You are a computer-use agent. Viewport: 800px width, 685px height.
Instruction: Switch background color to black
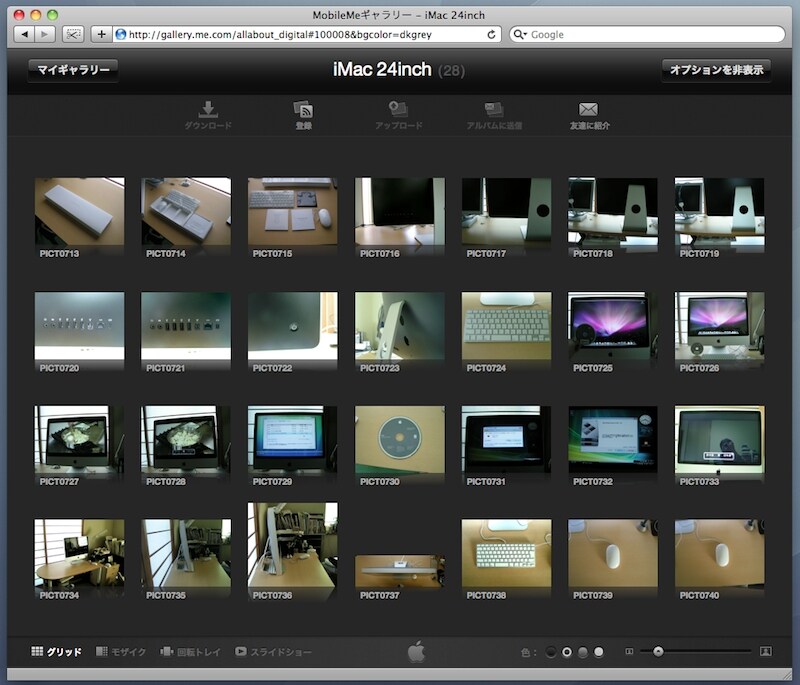coord(551,651)
